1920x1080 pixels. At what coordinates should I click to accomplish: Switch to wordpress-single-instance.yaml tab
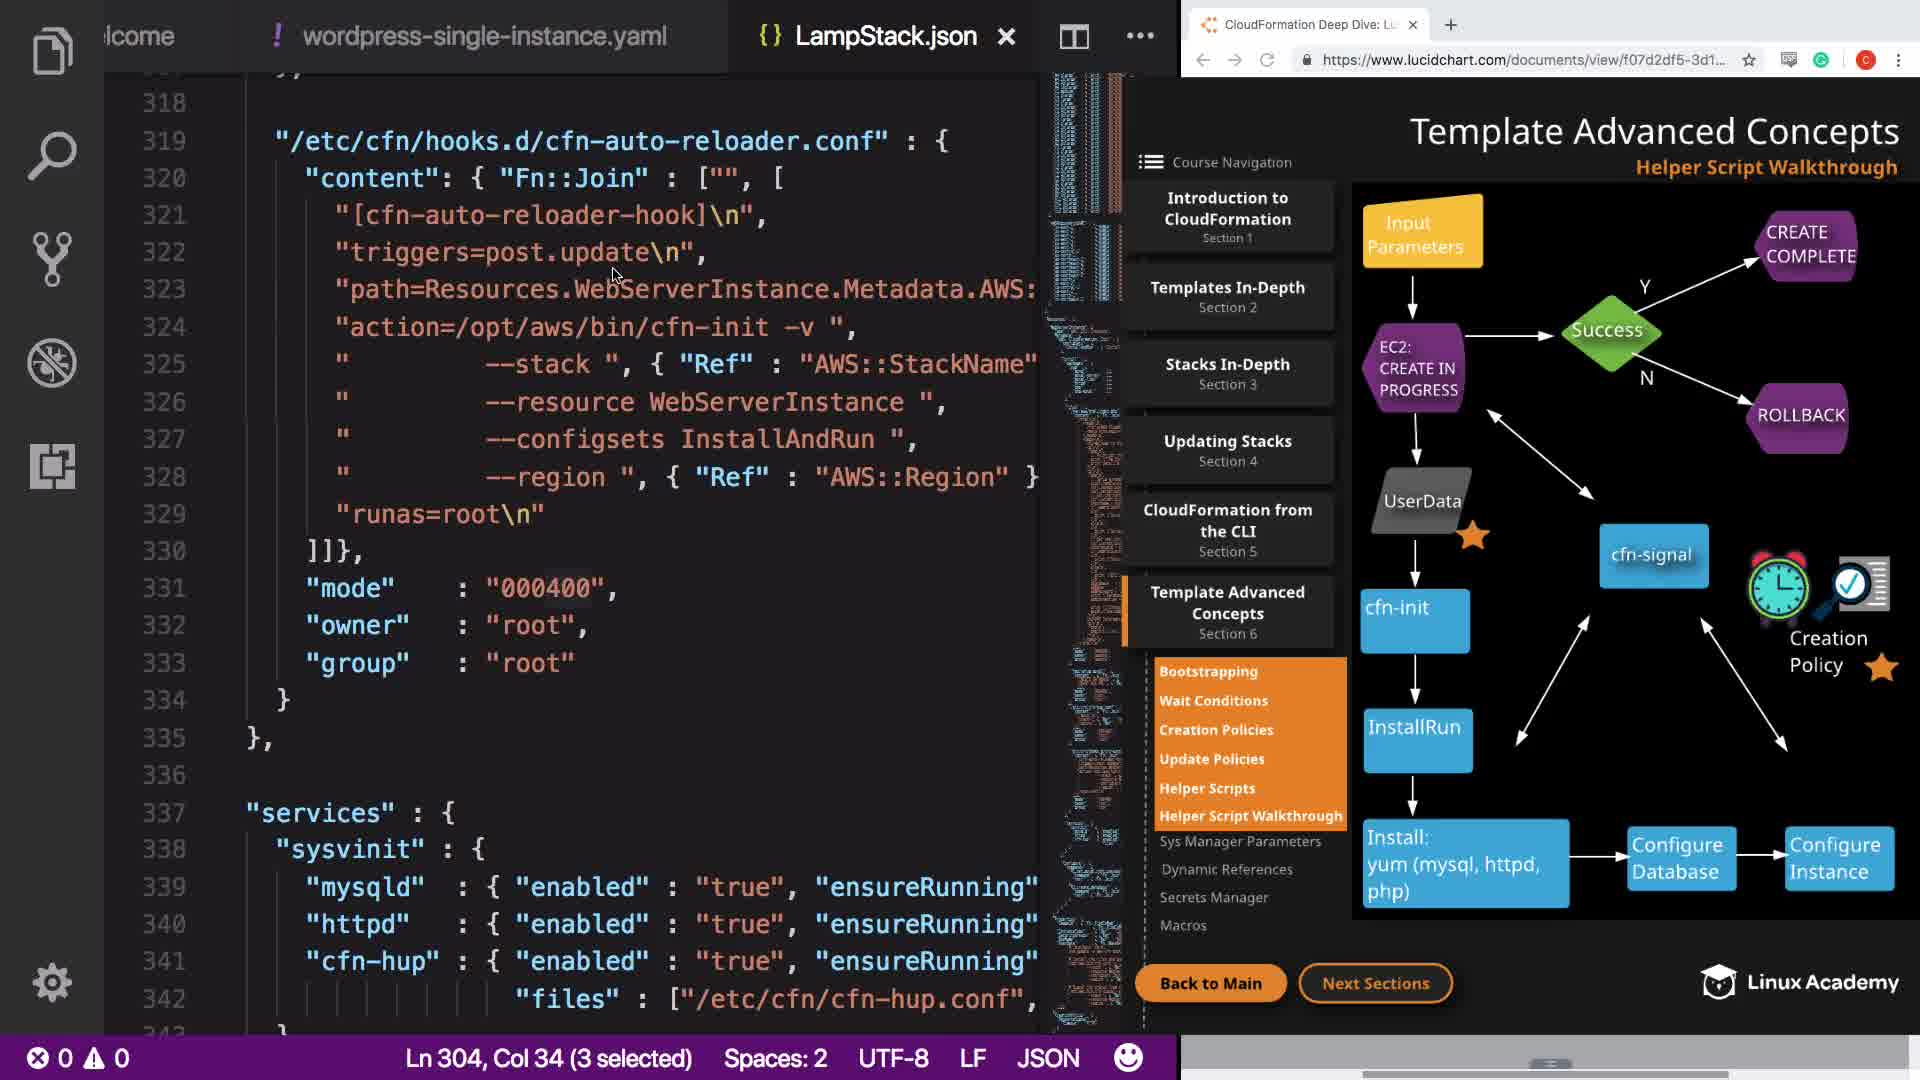[x=484, y=36]
